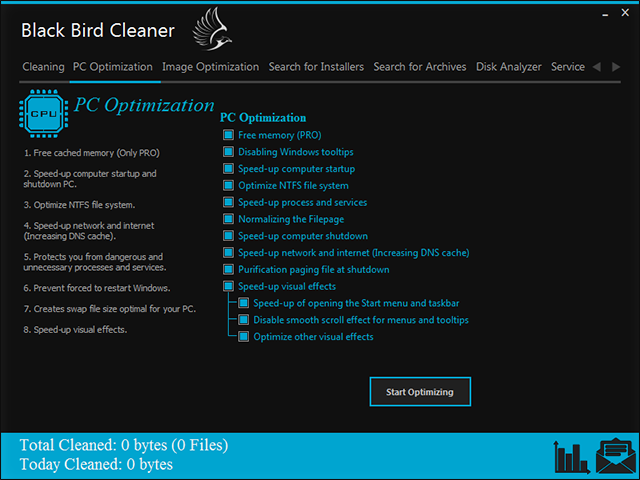Screen dimensions: 640x480
Task: Click the Black Bird logo icon
Action: point(212,29)
